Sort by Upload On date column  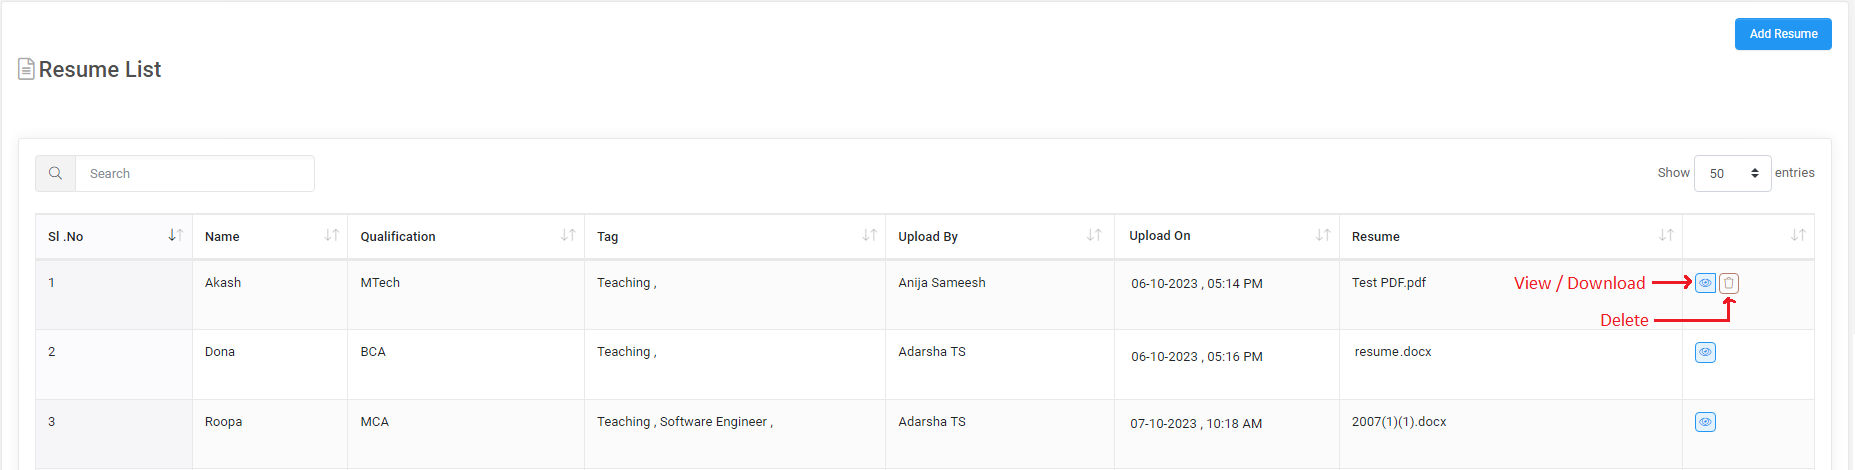click(1322, 235)
